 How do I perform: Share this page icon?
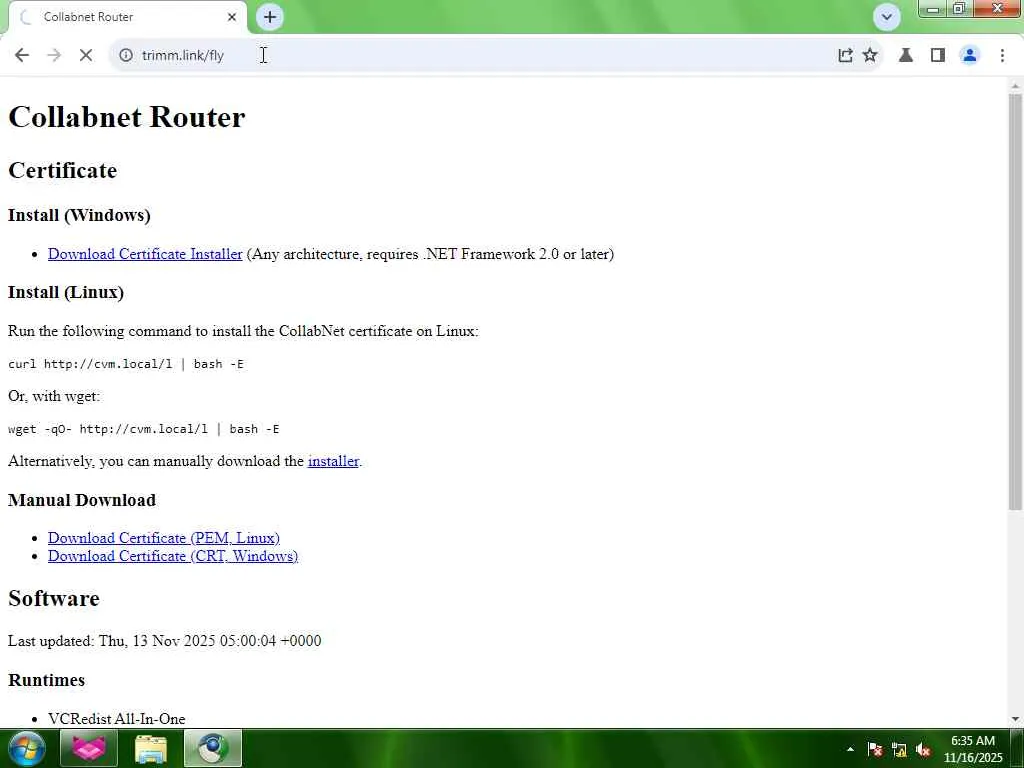tap(845, 55)
